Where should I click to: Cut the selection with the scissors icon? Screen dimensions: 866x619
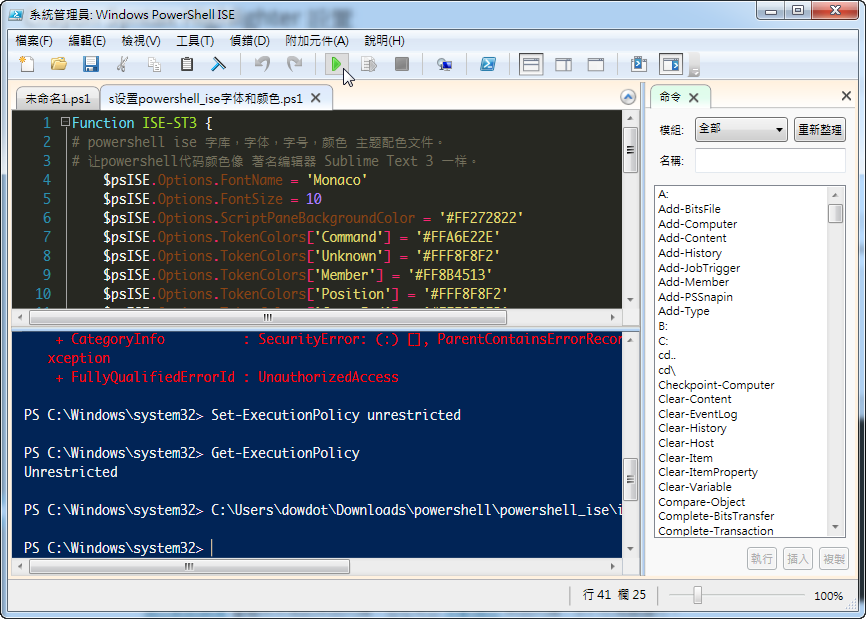point(123,64)
